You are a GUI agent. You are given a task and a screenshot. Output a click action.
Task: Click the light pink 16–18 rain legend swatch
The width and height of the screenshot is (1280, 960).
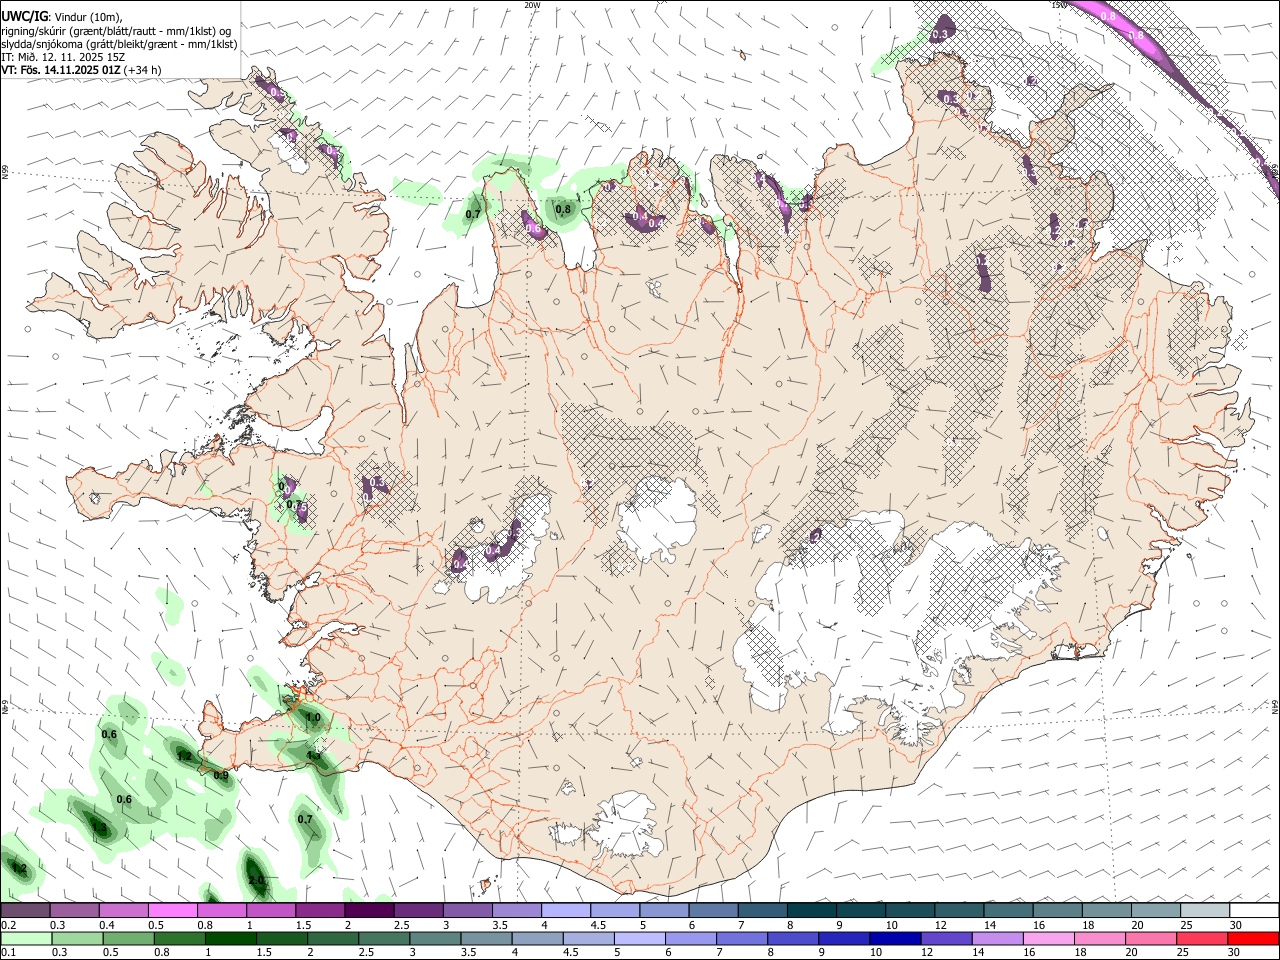click(1049, 938)
